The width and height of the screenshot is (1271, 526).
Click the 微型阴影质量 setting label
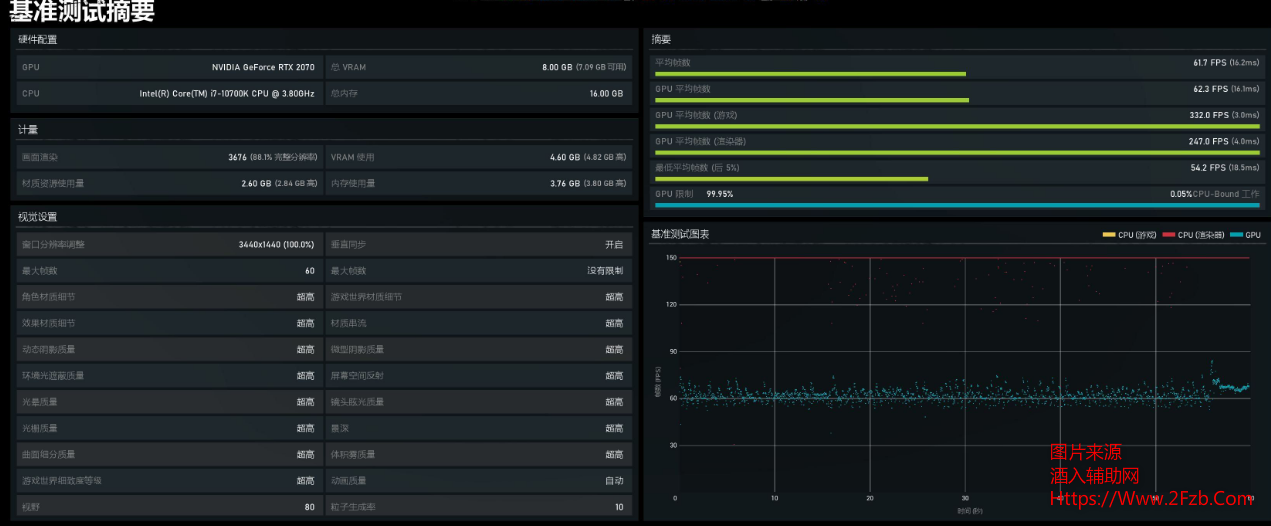(358, 349)
